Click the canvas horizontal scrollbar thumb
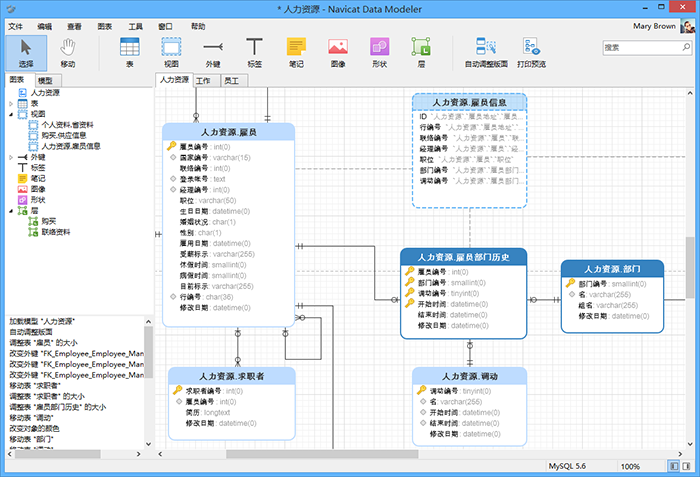Screen dimensions: 700x477 coord(322,454)
